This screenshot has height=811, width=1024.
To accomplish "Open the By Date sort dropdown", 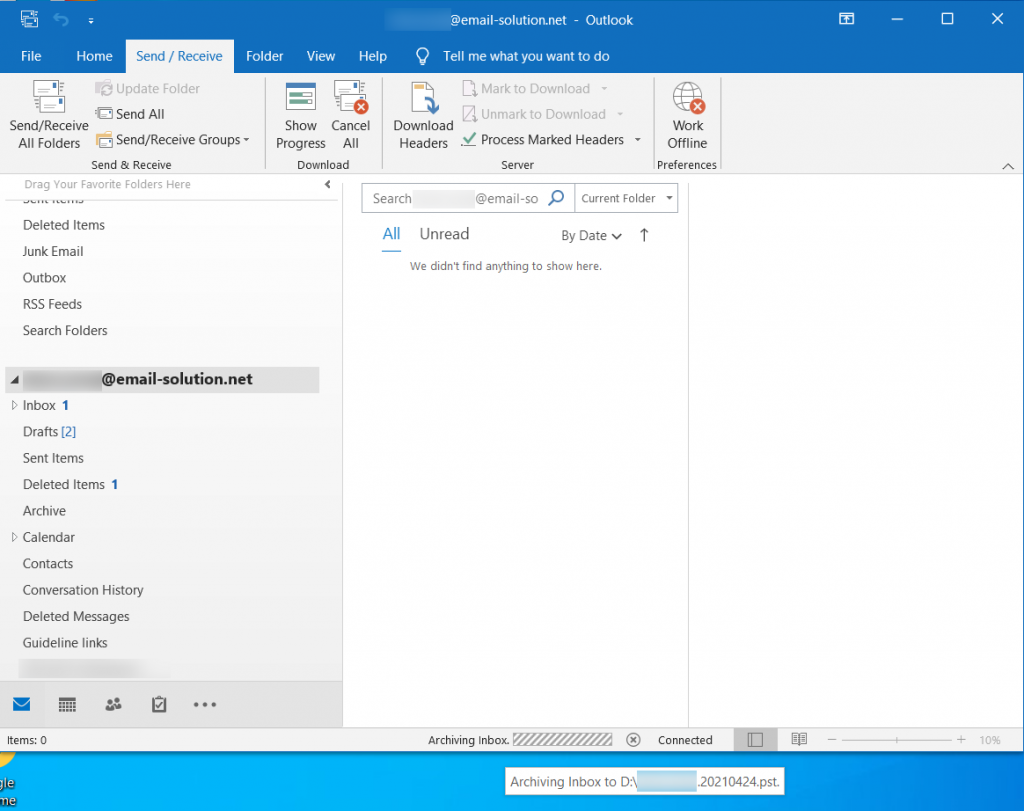I will (591, 236).
